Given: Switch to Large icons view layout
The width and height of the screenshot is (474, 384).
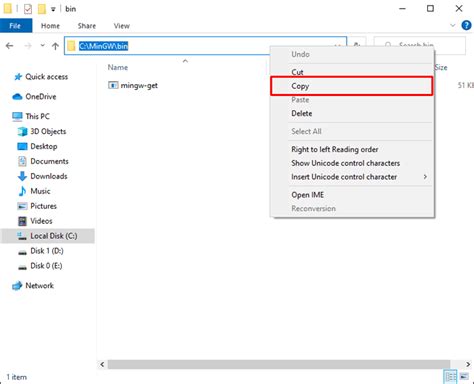Looking at the screenshot, I should pyautogui.click(x=464, y=377).
